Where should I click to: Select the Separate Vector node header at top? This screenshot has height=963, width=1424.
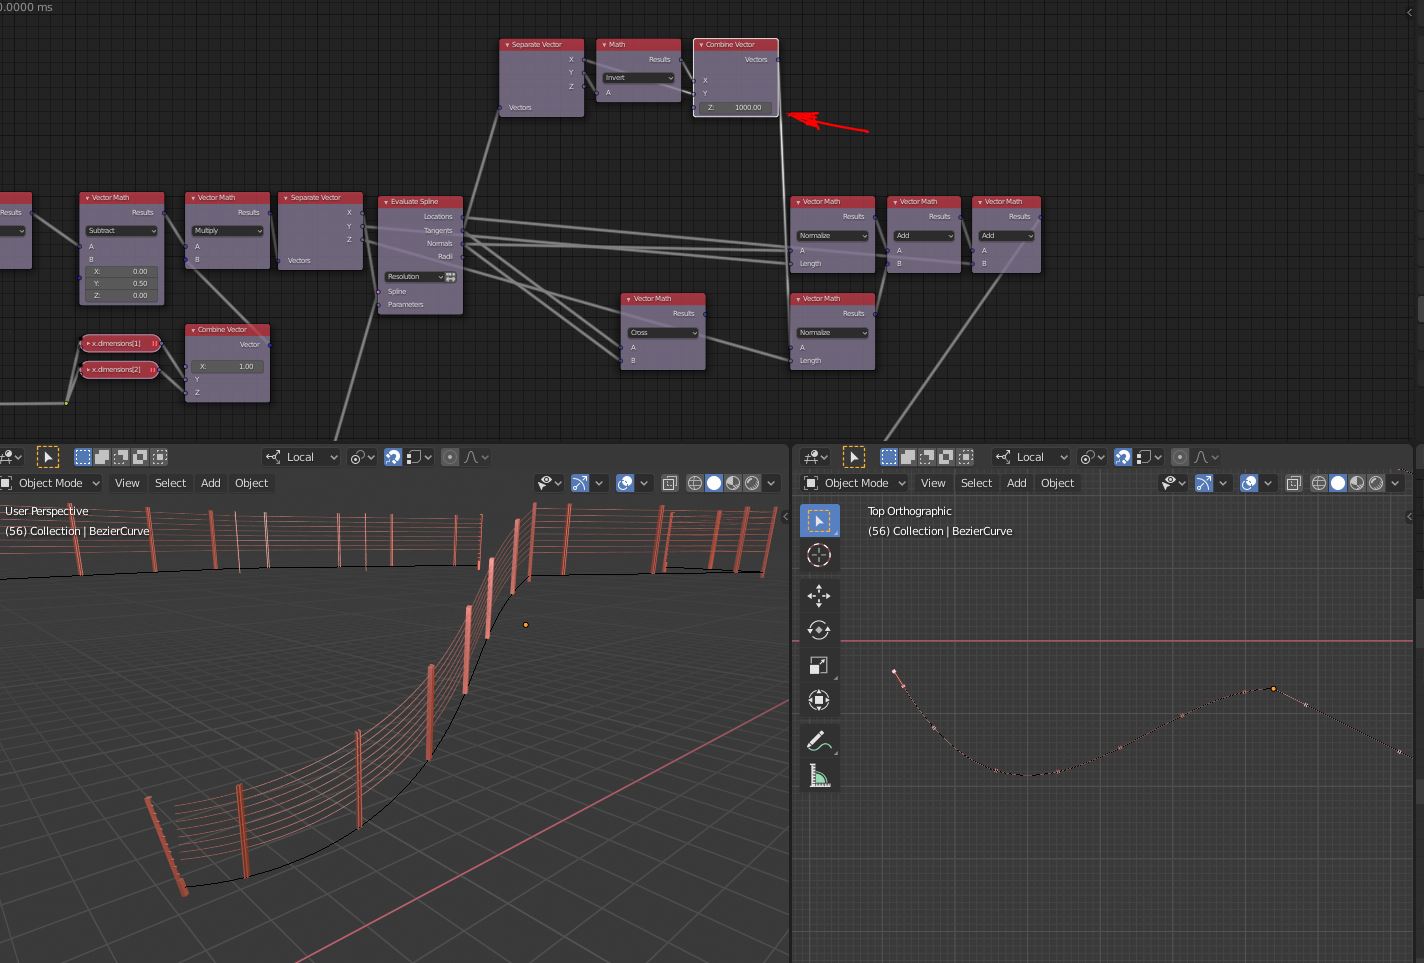pos(542,45)
